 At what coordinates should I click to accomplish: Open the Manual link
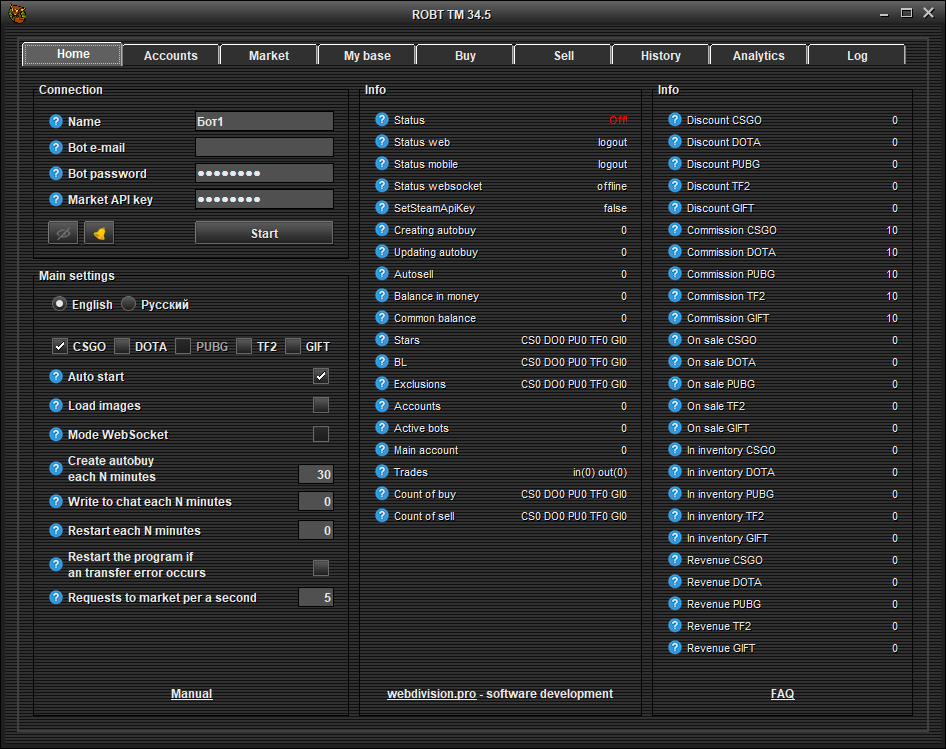pos(191,694)
